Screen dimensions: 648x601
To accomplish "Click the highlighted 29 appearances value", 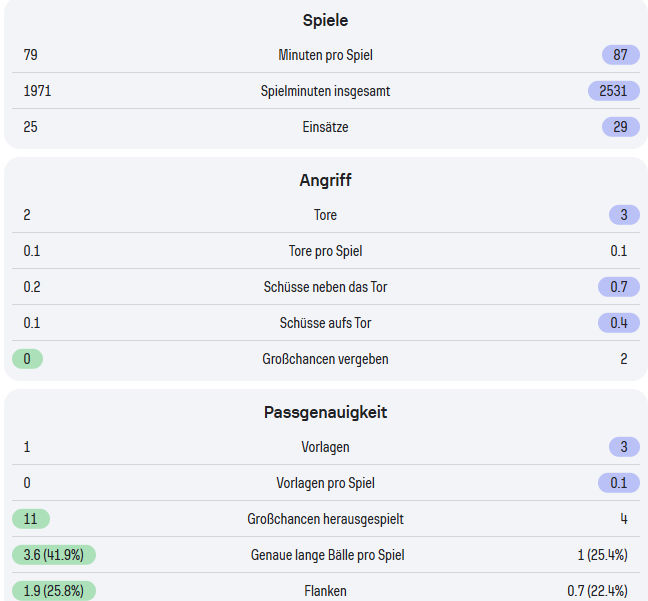I will (x=620, y=127).
